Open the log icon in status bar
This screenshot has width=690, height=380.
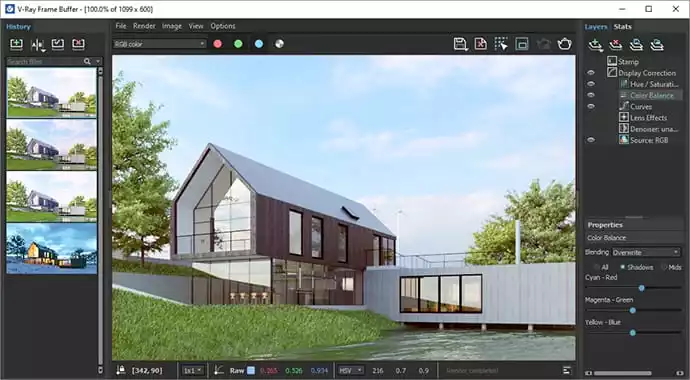567,370
